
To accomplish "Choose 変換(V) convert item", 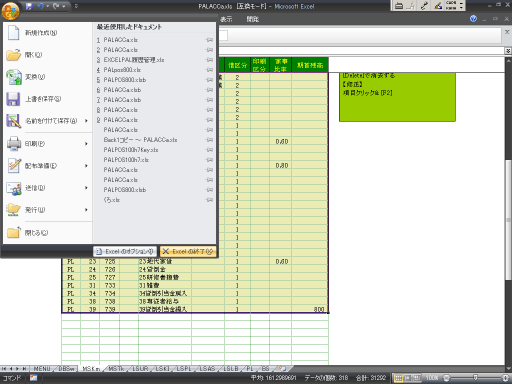I will [x=48, y=77].
